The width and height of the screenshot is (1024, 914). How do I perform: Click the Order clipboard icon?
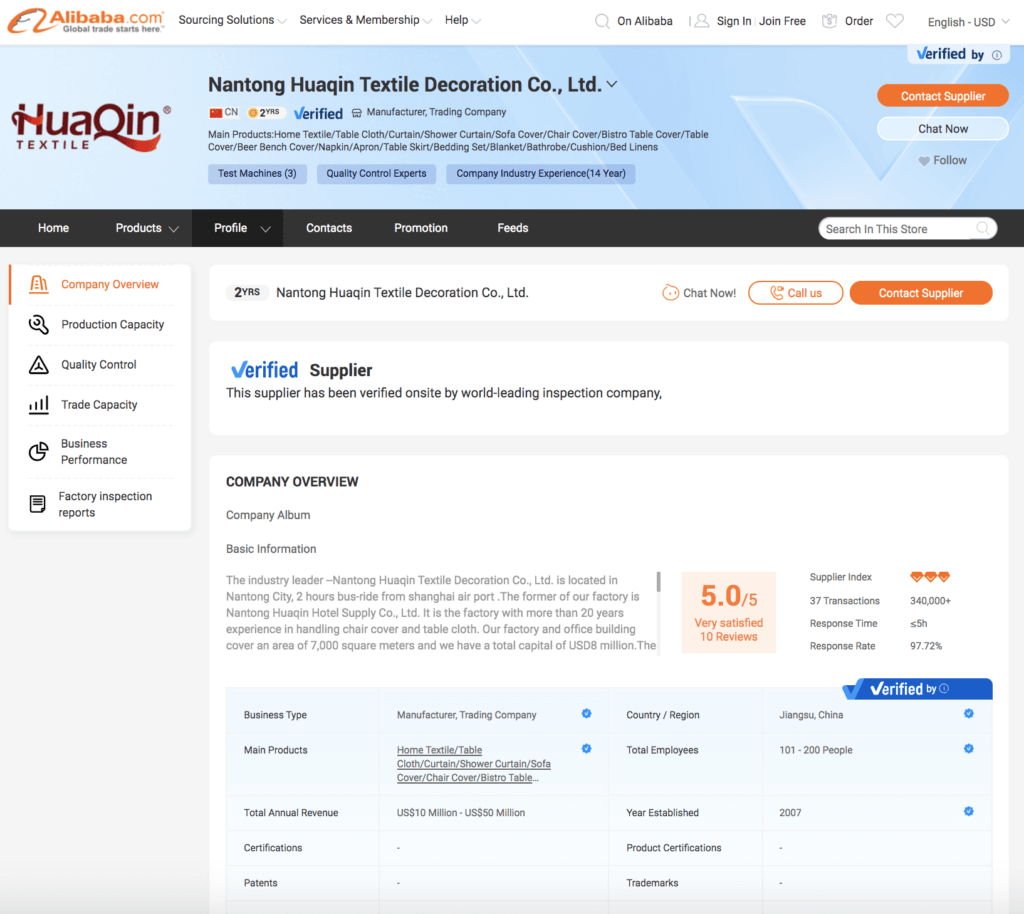point(829,21)
